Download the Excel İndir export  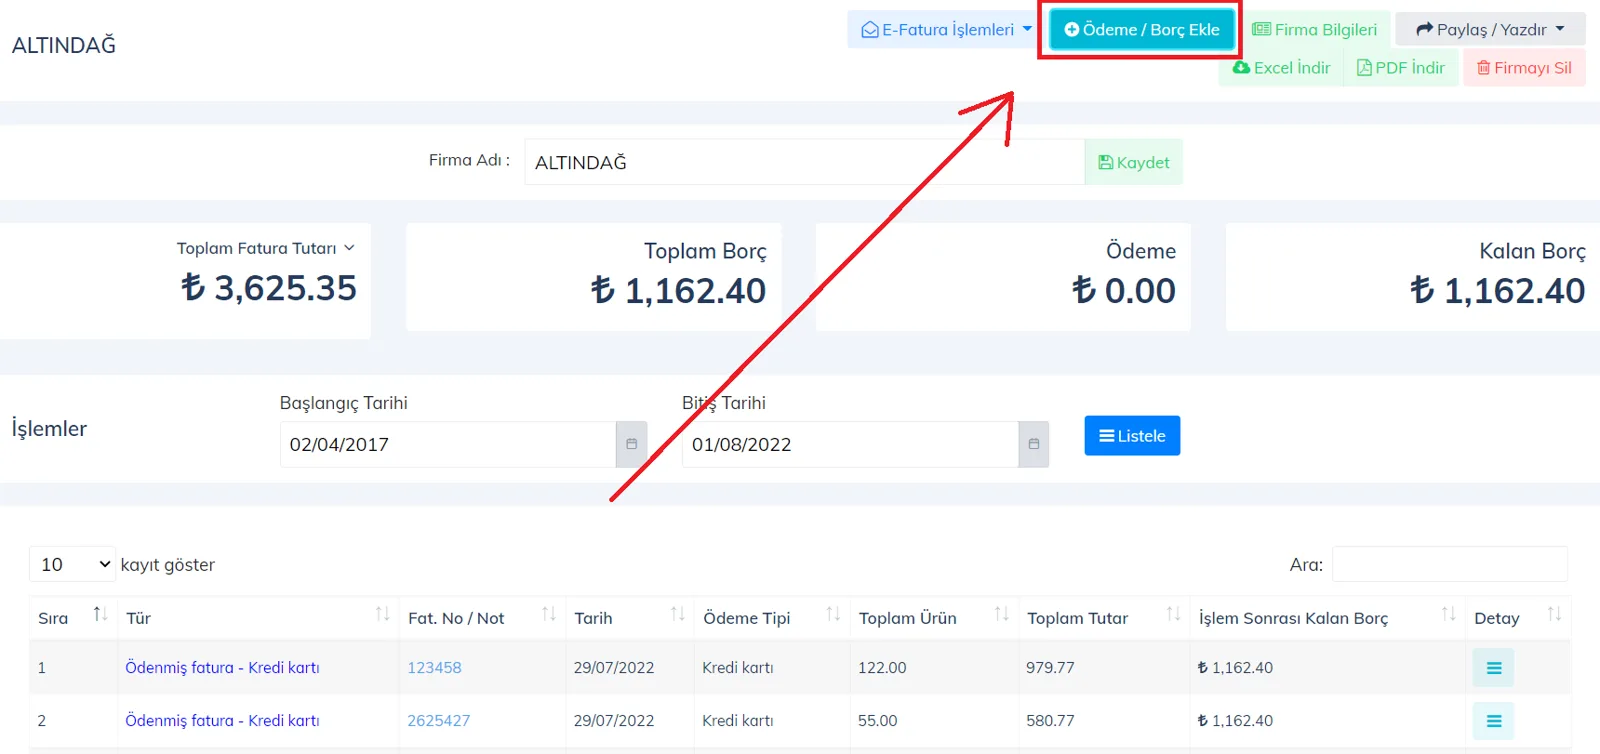(x=1281, y=68)
